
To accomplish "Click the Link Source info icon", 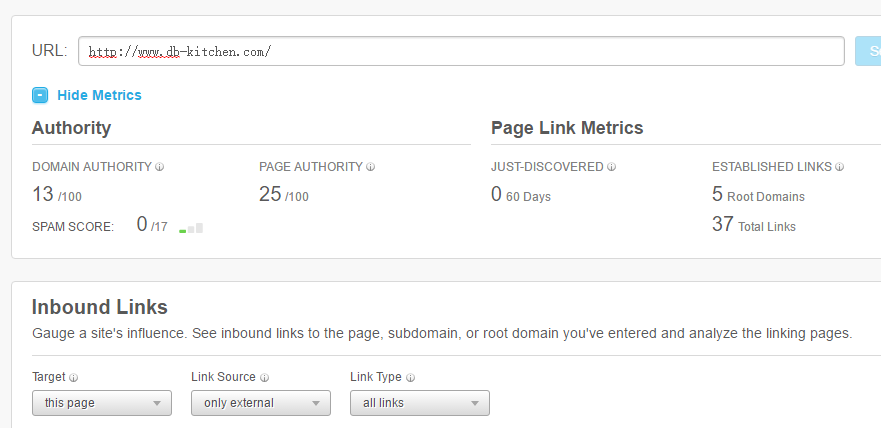I will 265,378.
